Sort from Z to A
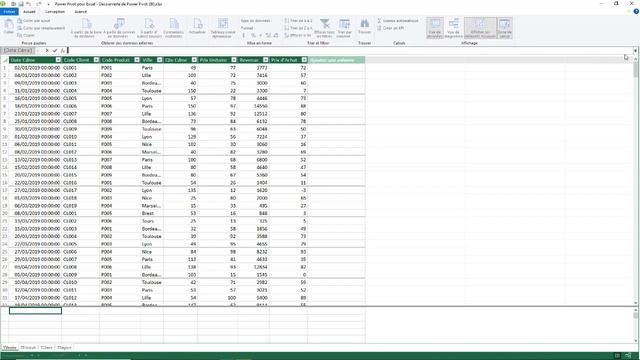The image size is (640, 360). [298, 28]
